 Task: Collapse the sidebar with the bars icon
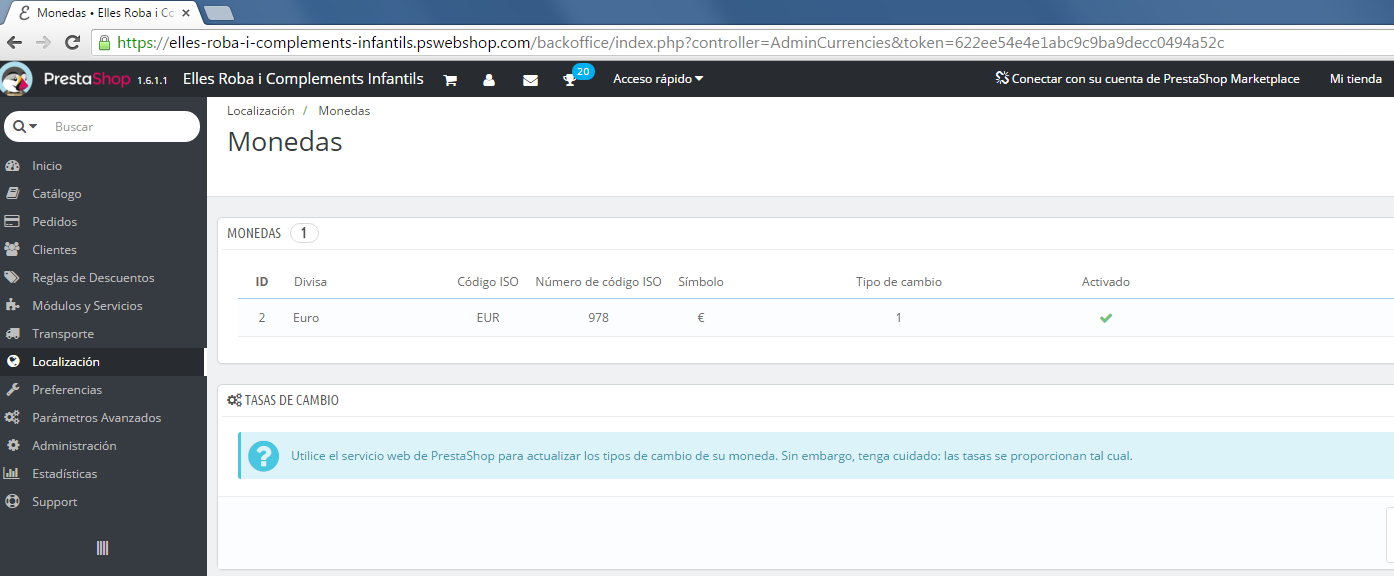click(x=102, y=548)
